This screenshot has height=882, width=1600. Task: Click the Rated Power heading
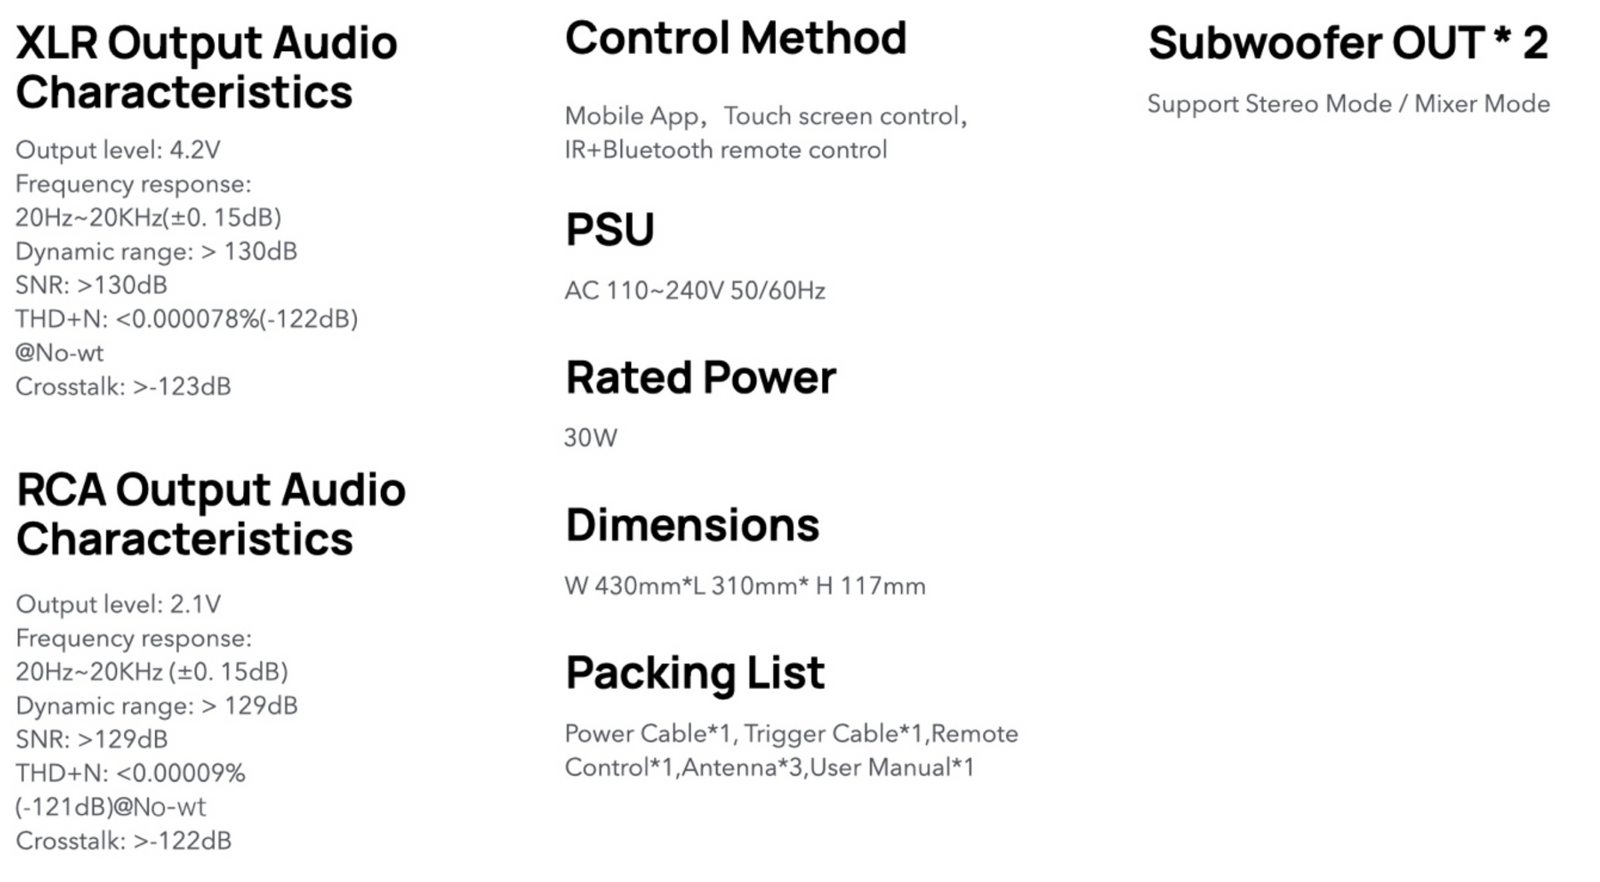coord(701,378)
